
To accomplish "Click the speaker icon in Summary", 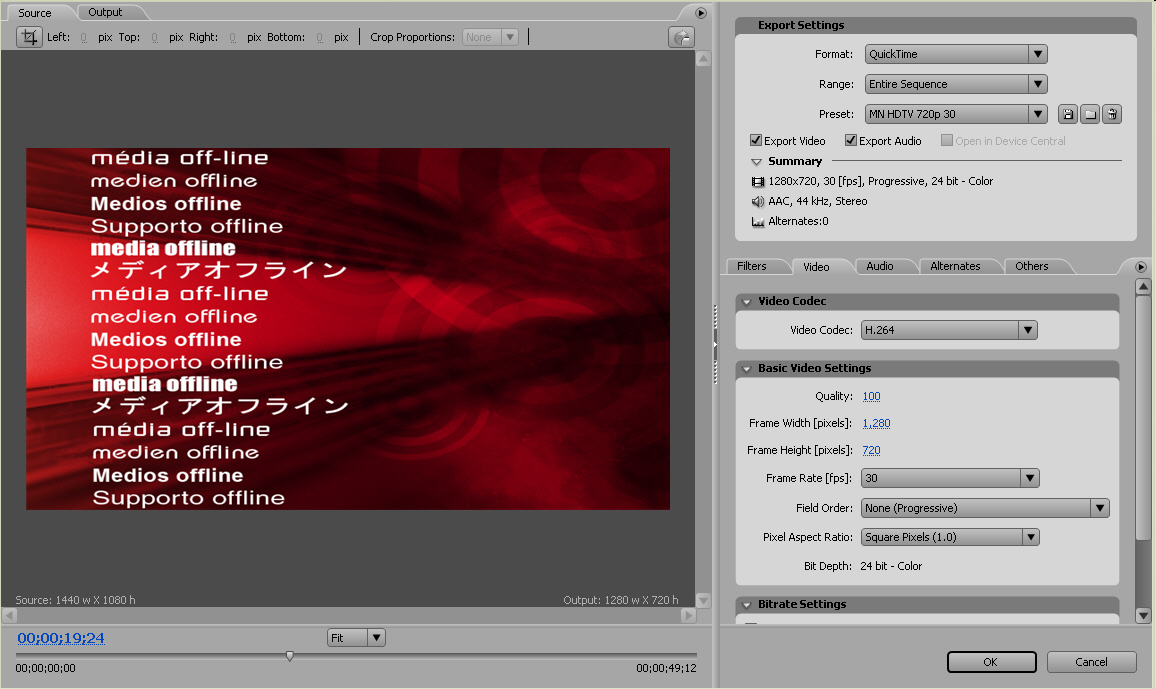I will [758, 202].
